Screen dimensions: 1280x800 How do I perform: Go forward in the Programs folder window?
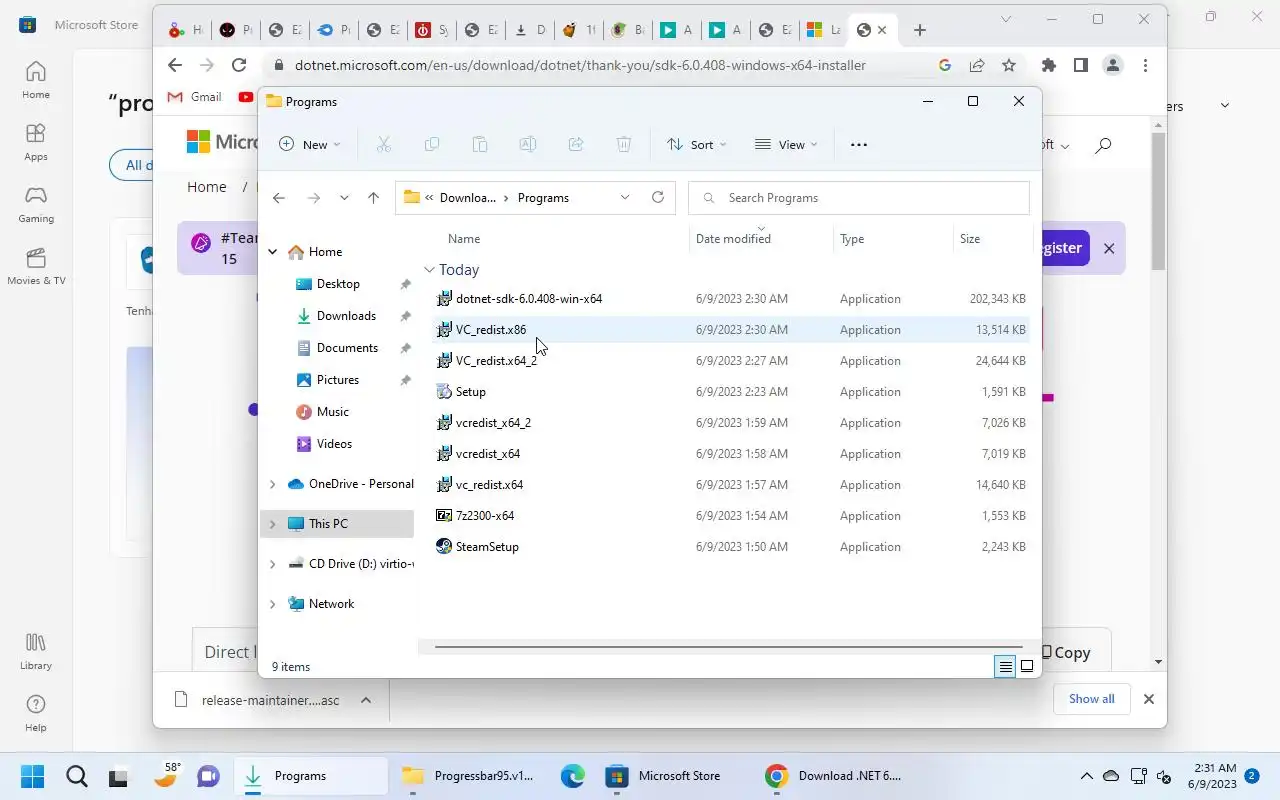[313, 198]
